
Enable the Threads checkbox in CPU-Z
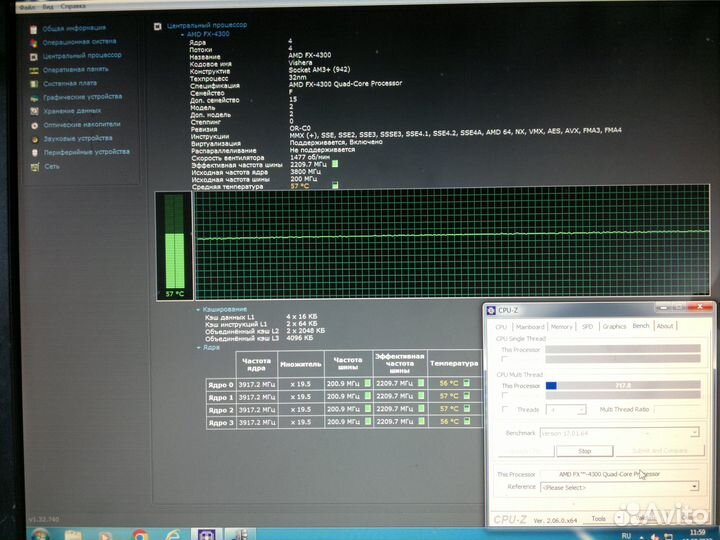pos(505,409)
